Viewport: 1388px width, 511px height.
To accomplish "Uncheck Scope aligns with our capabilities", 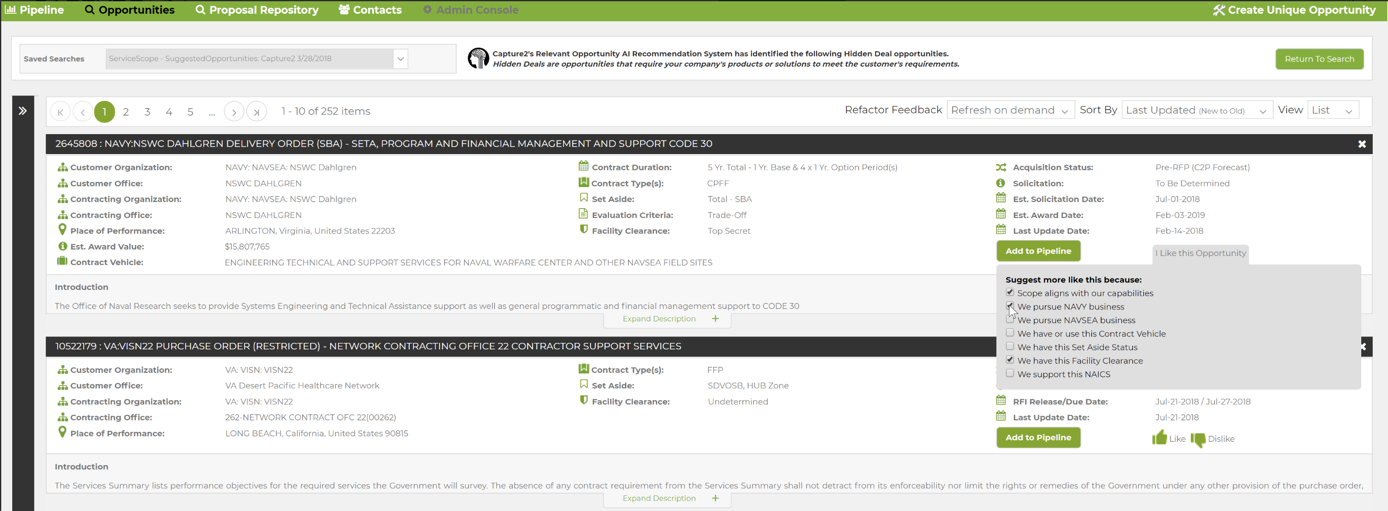I will click(x=1010, y=293).
